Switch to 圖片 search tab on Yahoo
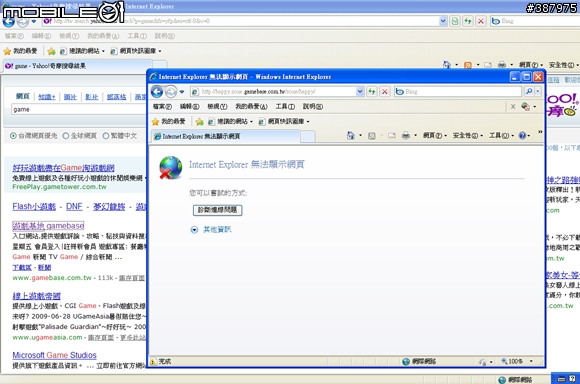580x384 pixels. pos(70,97)
